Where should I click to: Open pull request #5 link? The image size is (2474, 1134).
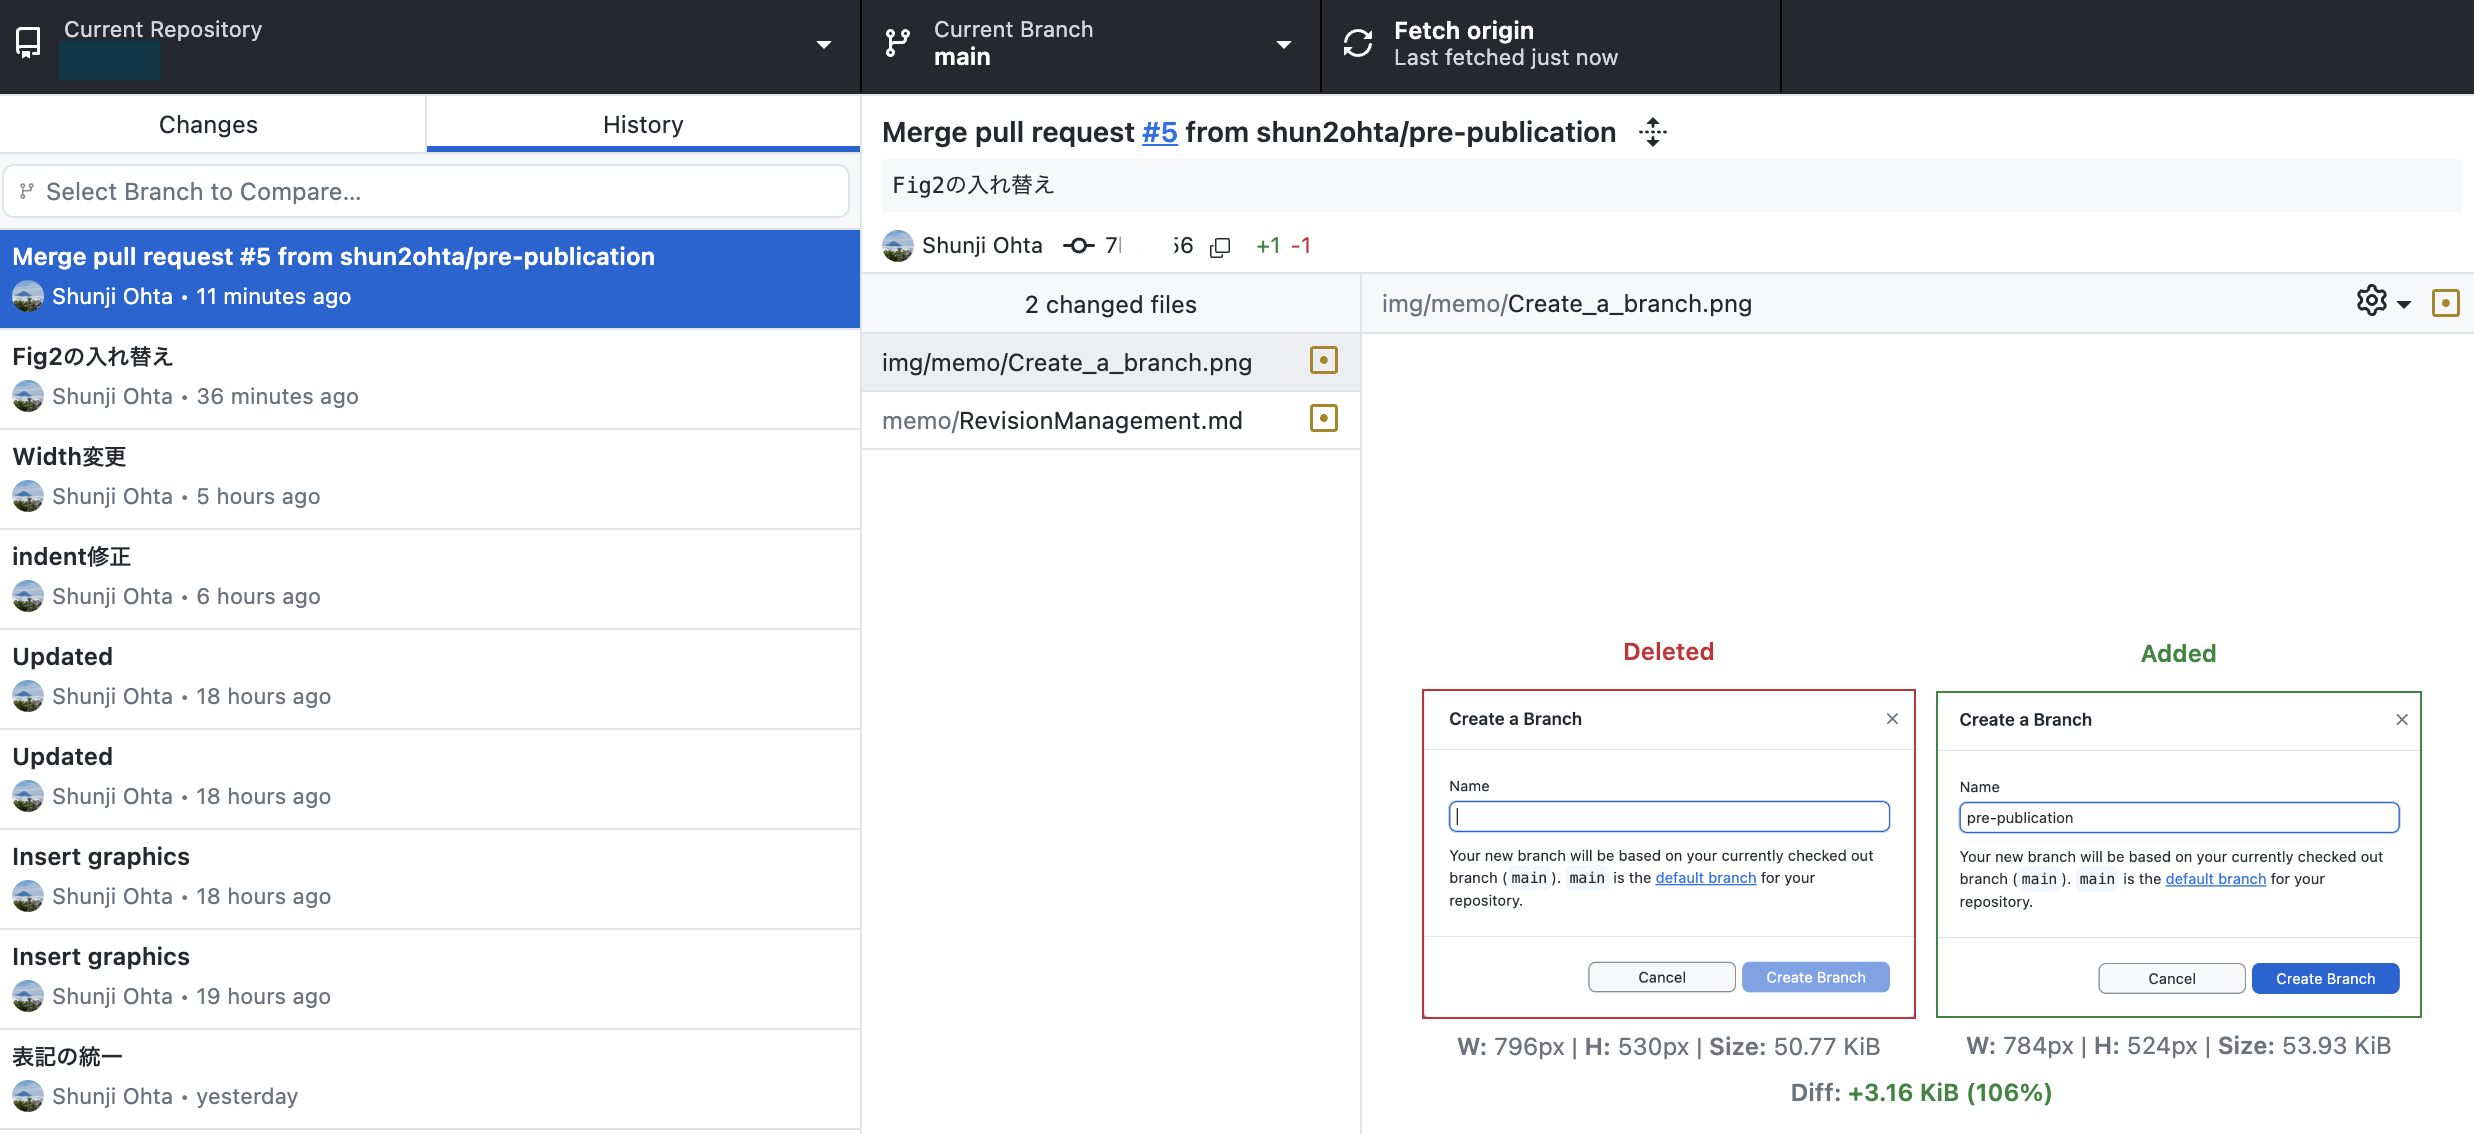(1159, 132)
